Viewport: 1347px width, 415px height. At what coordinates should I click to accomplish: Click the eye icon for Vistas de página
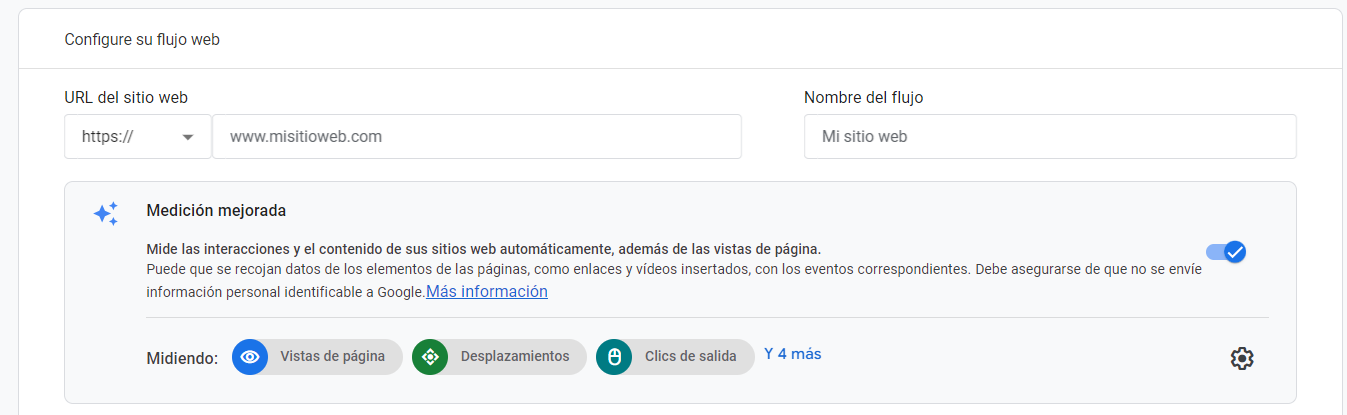250,357
